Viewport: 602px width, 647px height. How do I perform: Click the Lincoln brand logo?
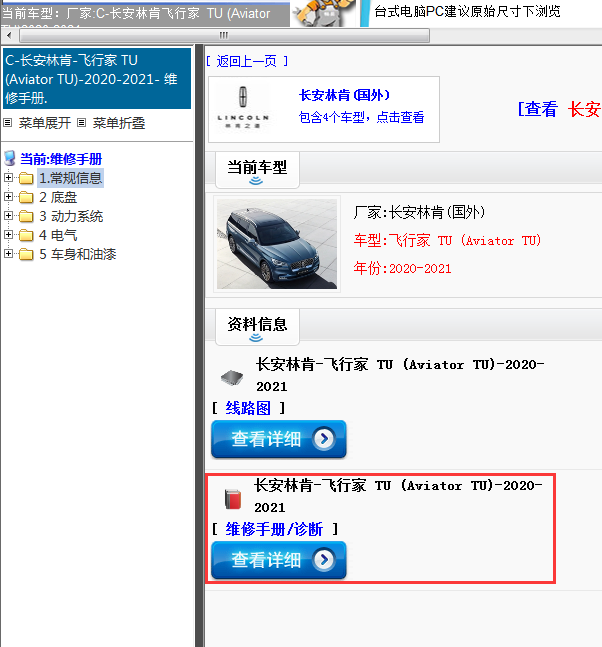click(243, 108)
